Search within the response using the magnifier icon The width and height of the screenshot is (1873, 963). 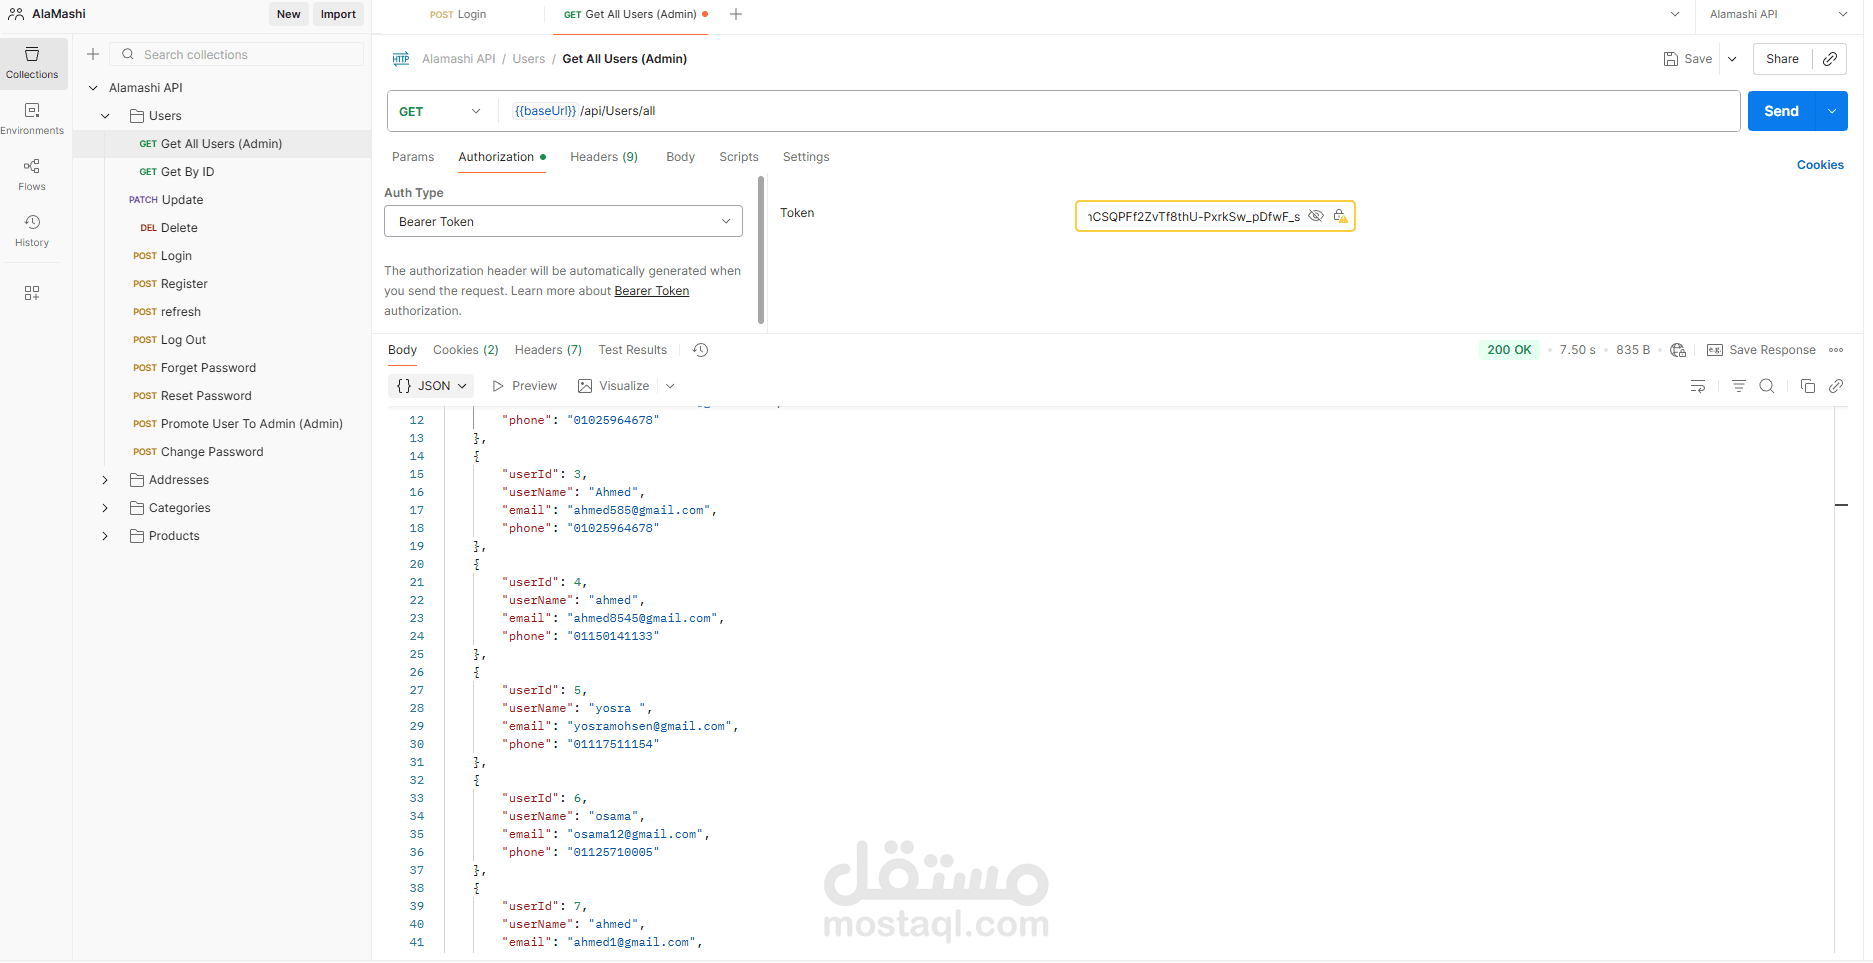click(1767, 386)
